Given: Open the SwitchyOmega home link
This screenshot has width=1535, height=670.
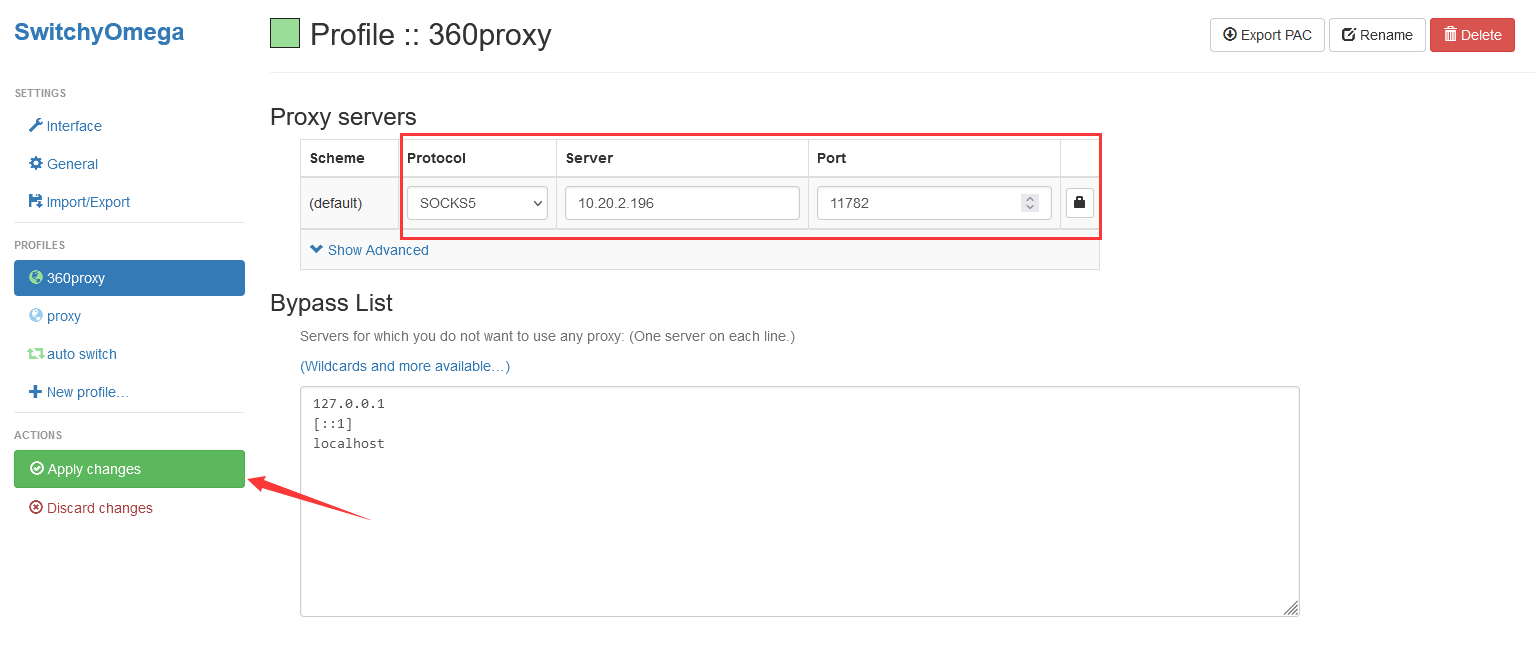Looking at the screenshot, I should click(x=99, y=32).
